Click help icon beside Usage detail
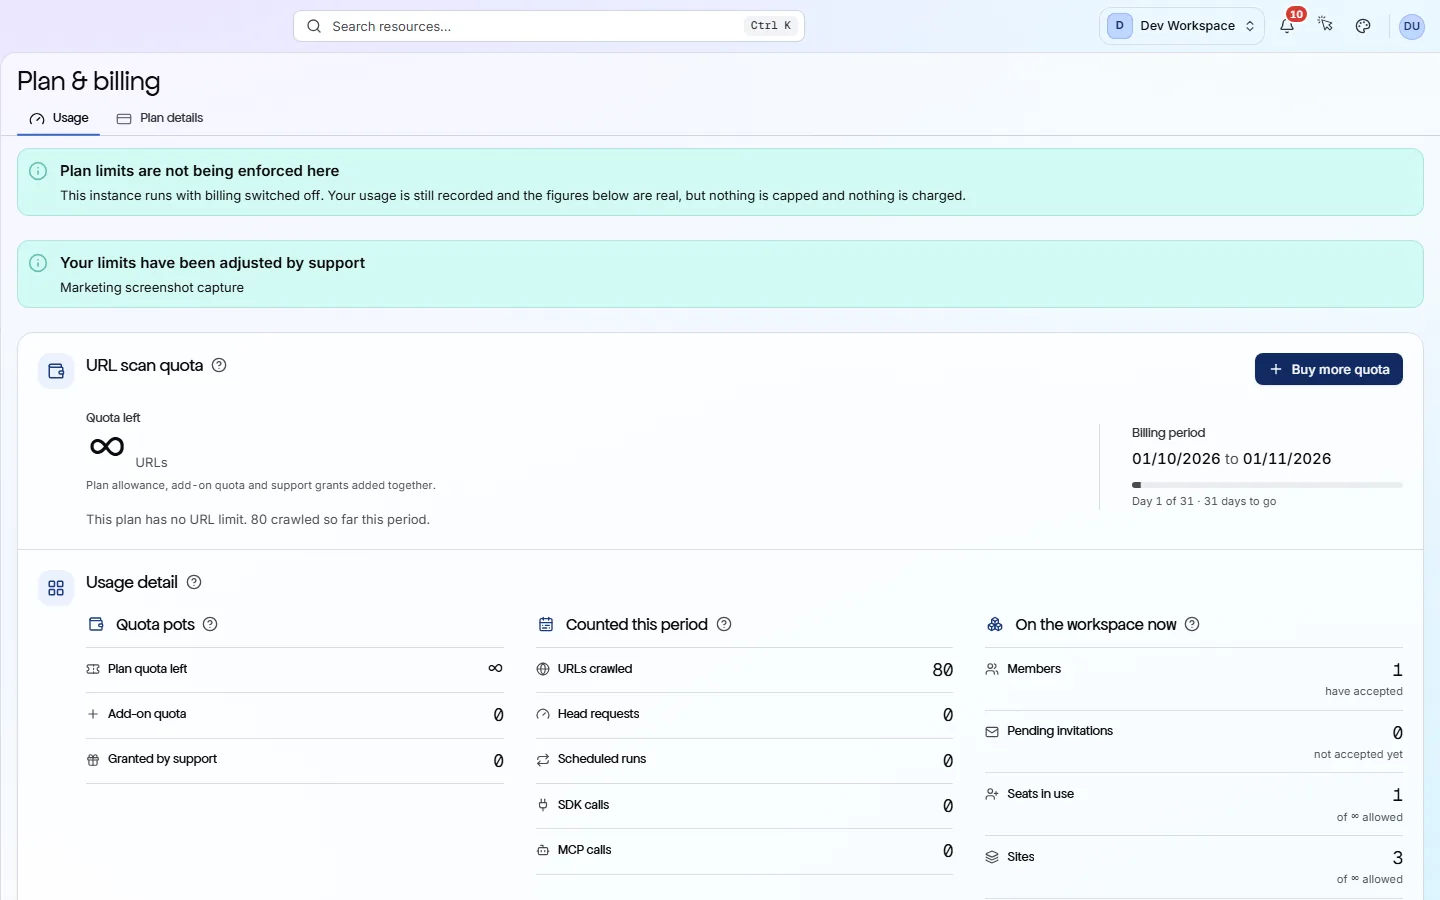Screen dimensions: 1440x900 tap(194, 582)
